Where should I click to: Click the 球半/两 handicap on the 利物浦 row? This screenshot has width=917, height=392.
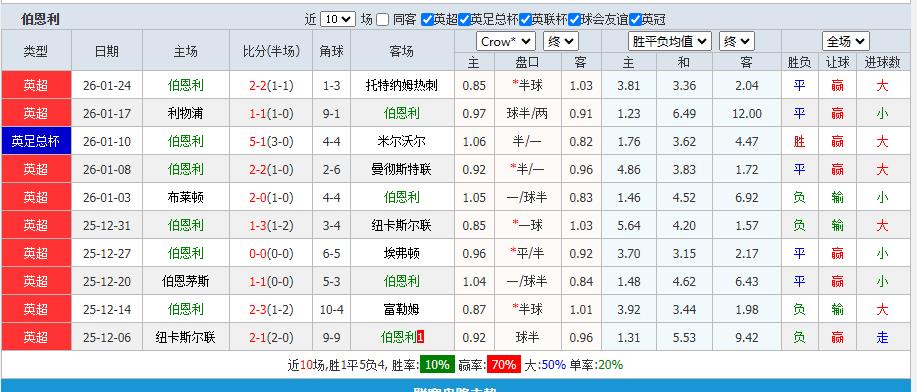[527, 114]
